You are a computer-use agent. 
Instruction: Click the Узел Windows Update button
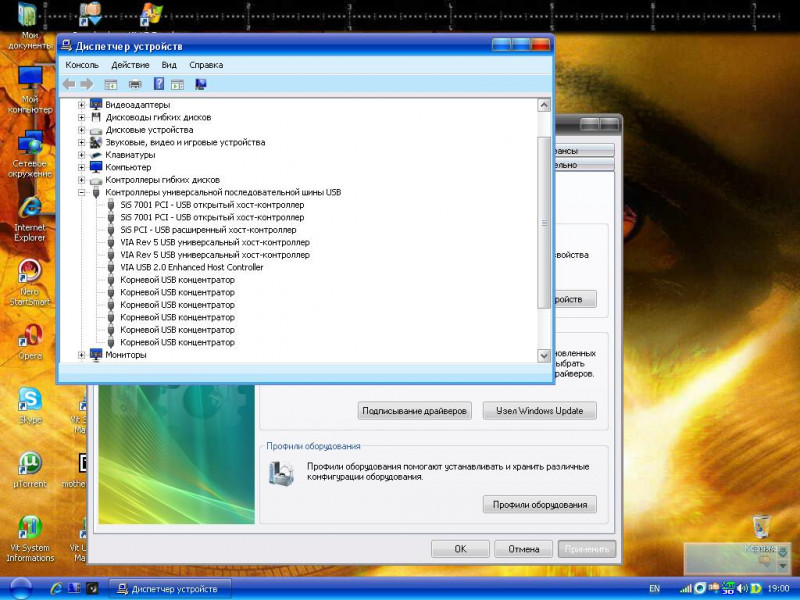click(539, 411)
